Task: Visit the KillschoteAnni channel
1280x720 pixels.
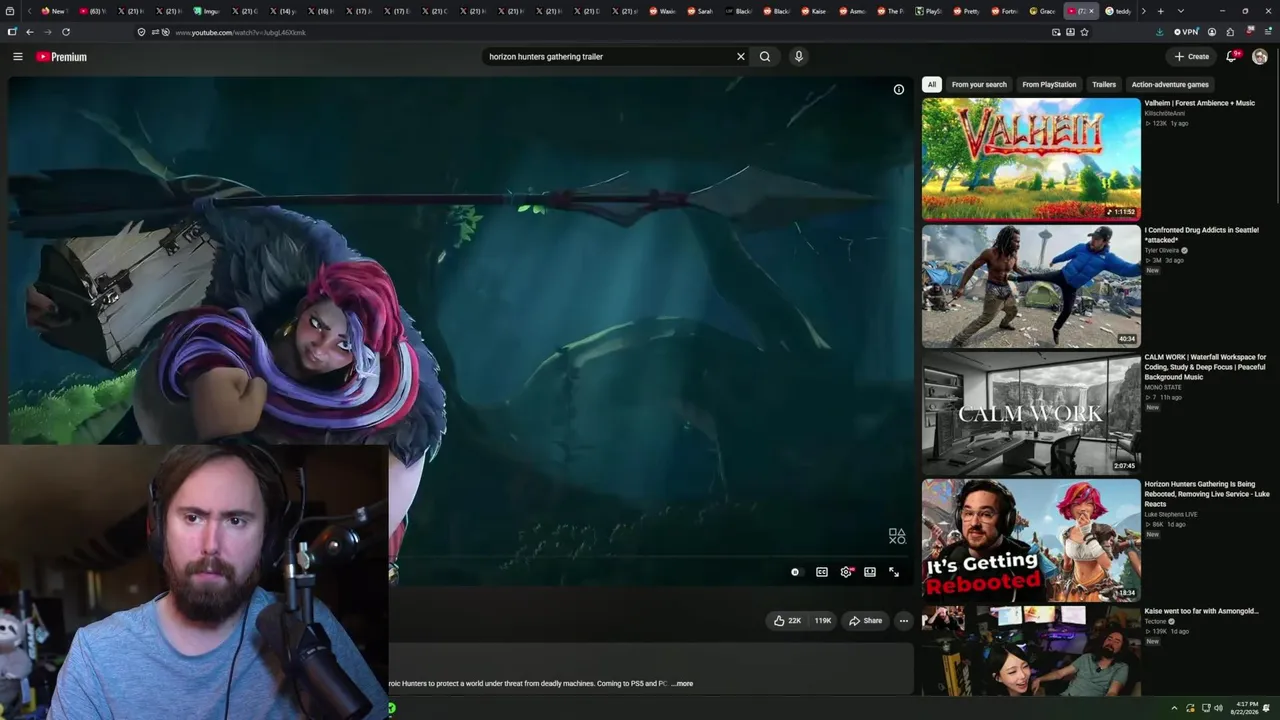Action: 1164,113
